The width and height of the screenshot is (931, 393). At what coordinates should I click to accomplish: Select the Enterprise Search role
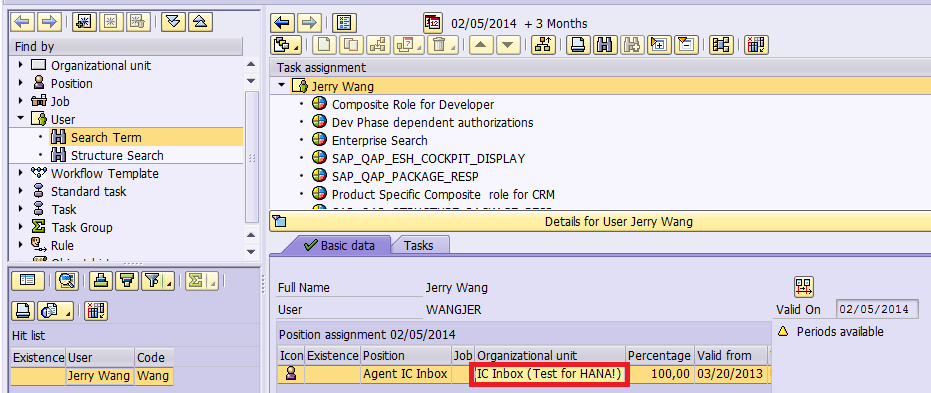379,141
